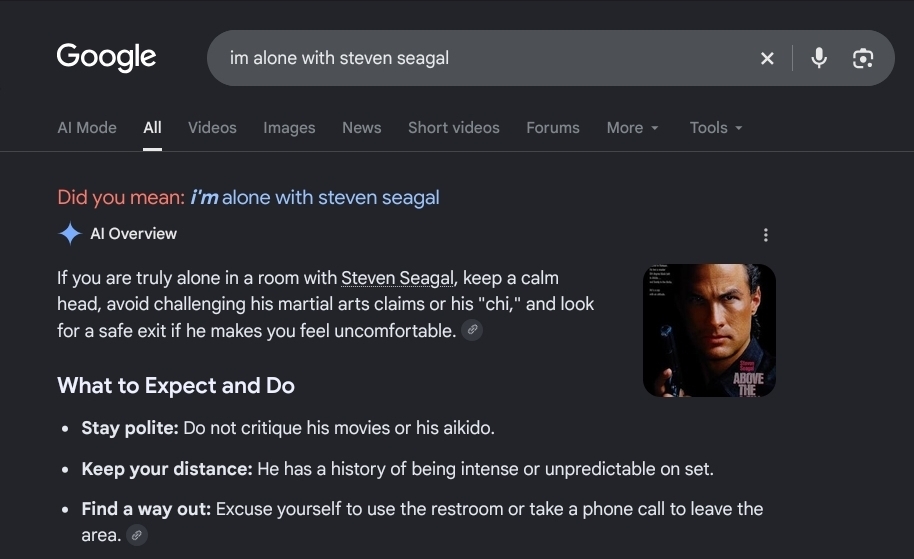Click 'What to Expect and Do' heading
914x559 pixels.
click(176, 386)
